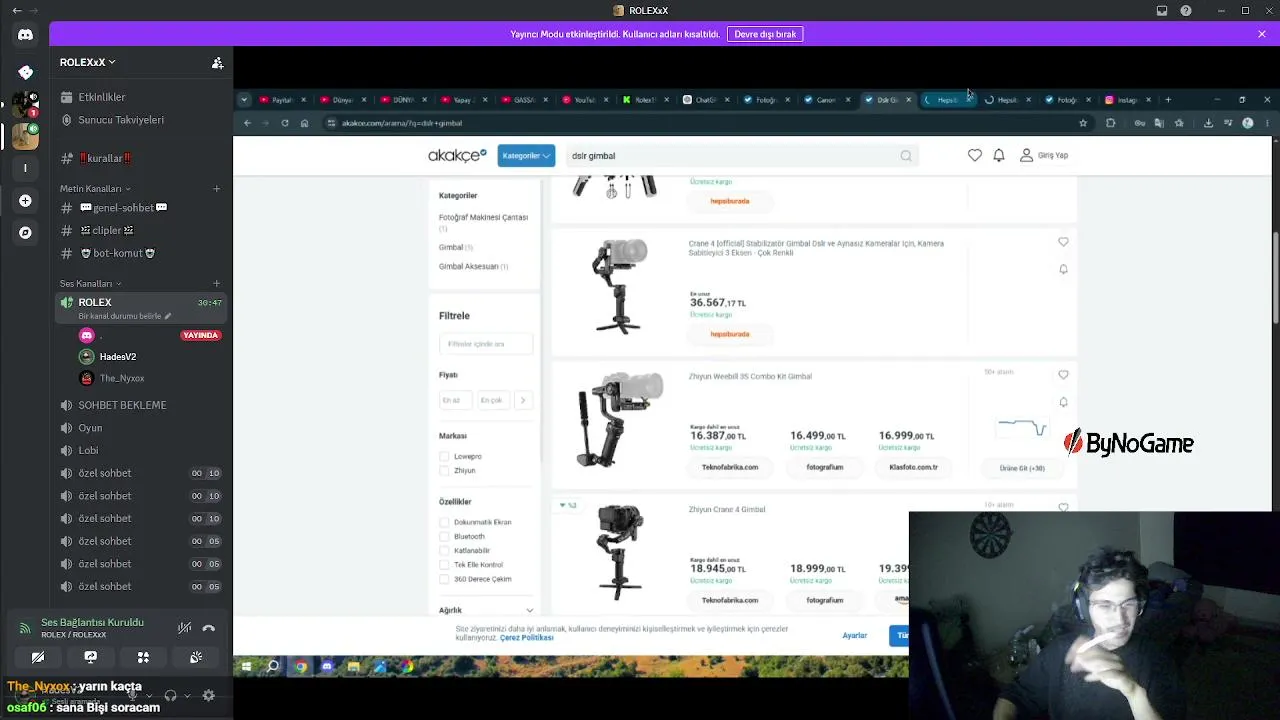Screen dimensions: 1280x720
Task: Create a new text channel under Metin Kanalları
Action: 216,189
